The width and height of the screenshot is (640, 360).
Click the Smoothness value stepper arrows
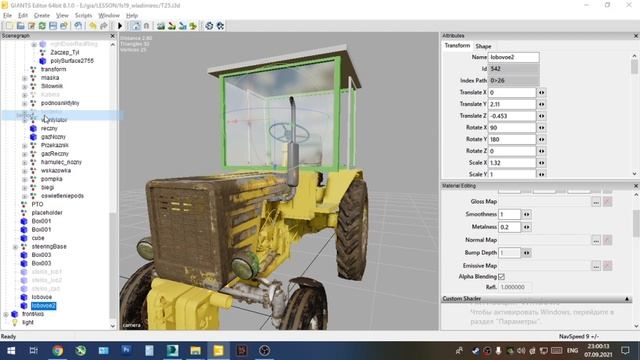527,214
